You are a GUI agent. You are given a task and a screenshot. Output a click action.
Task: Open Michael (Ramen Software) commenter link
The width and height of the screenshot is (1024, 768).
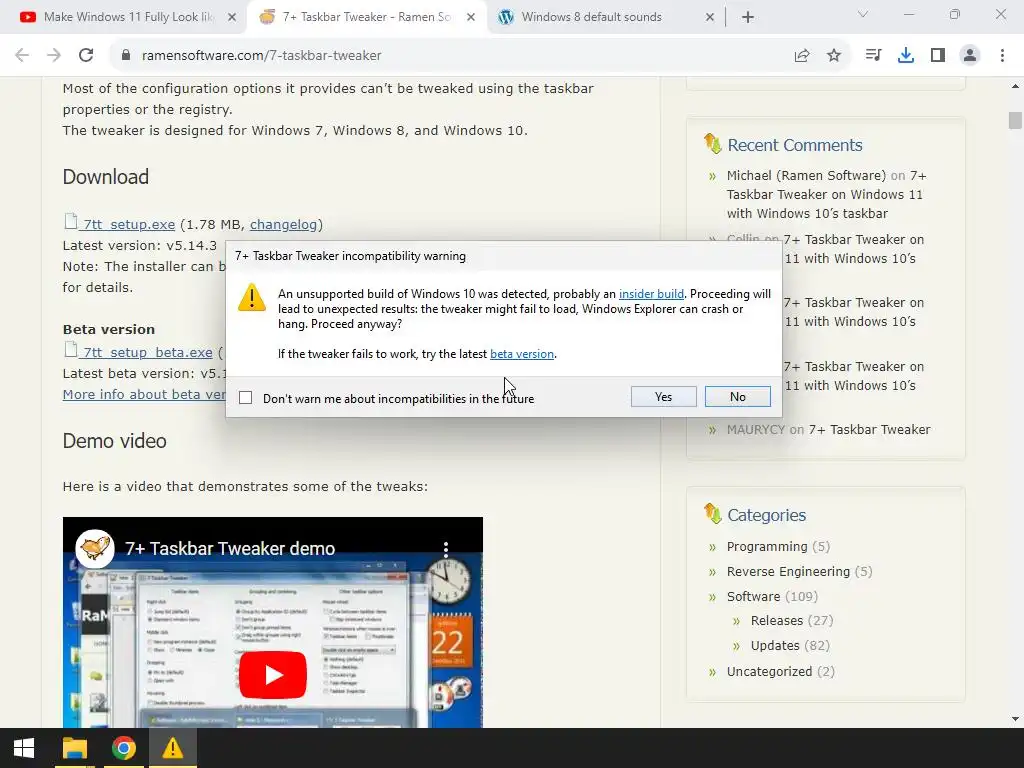pyautogui.click(x=806, y=175)
